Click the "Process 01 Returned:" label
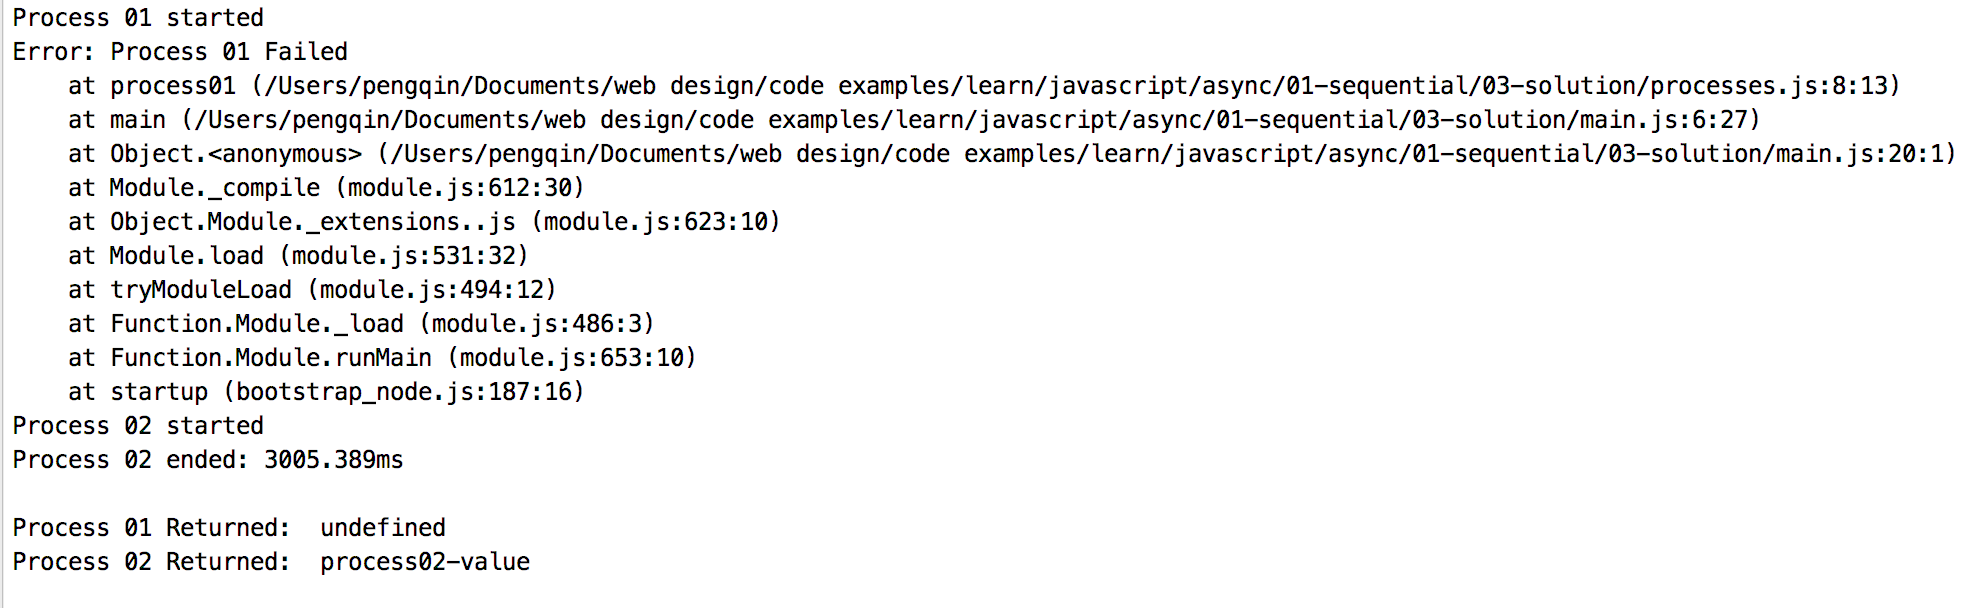Viewport: 1986px width, 608px height. [x=151, y=528]
